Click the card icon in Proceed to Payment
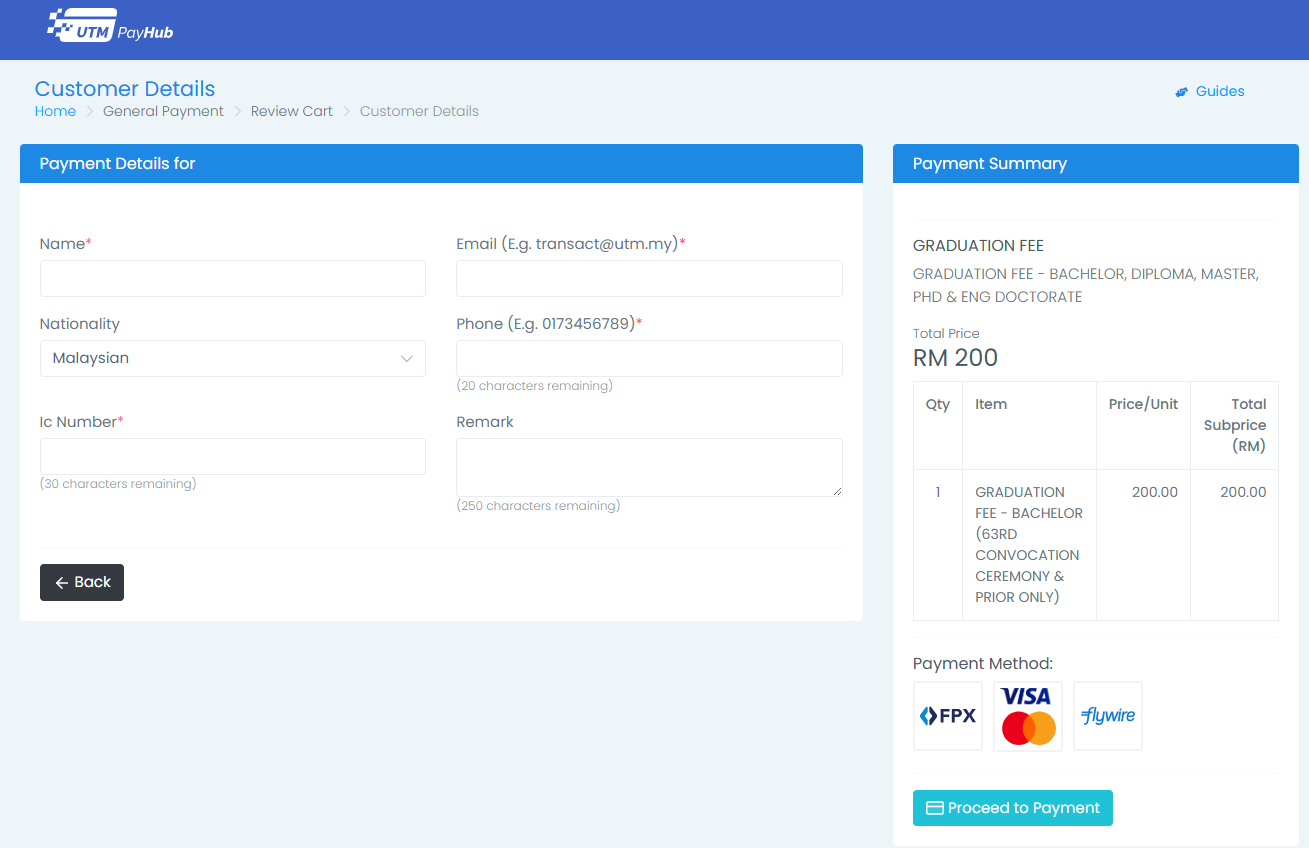This screenshot has height=848, width=1309. [x=935, y=808]
